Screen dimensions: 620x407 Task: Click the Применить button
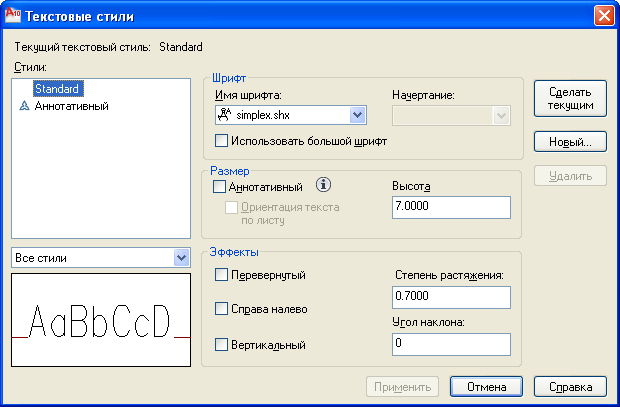pyautogui.click(x=403, y=386)
